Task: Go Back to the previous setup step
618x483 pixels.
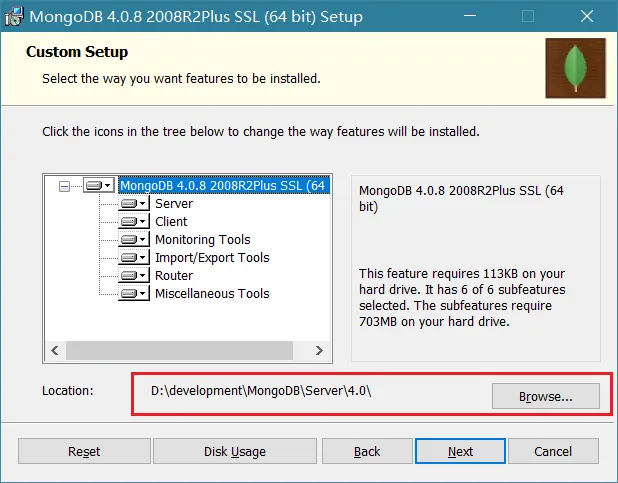Action: (x=367, y=451)
